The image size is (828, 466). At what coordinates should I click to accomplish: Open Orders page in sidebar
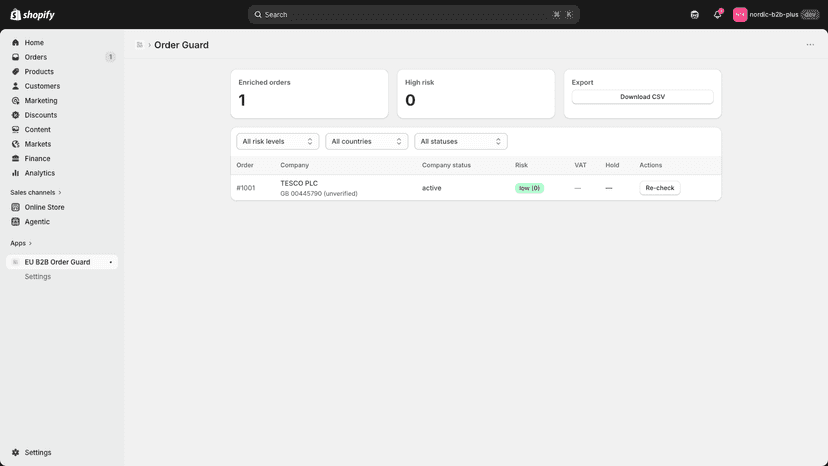[x=62, y=57]
